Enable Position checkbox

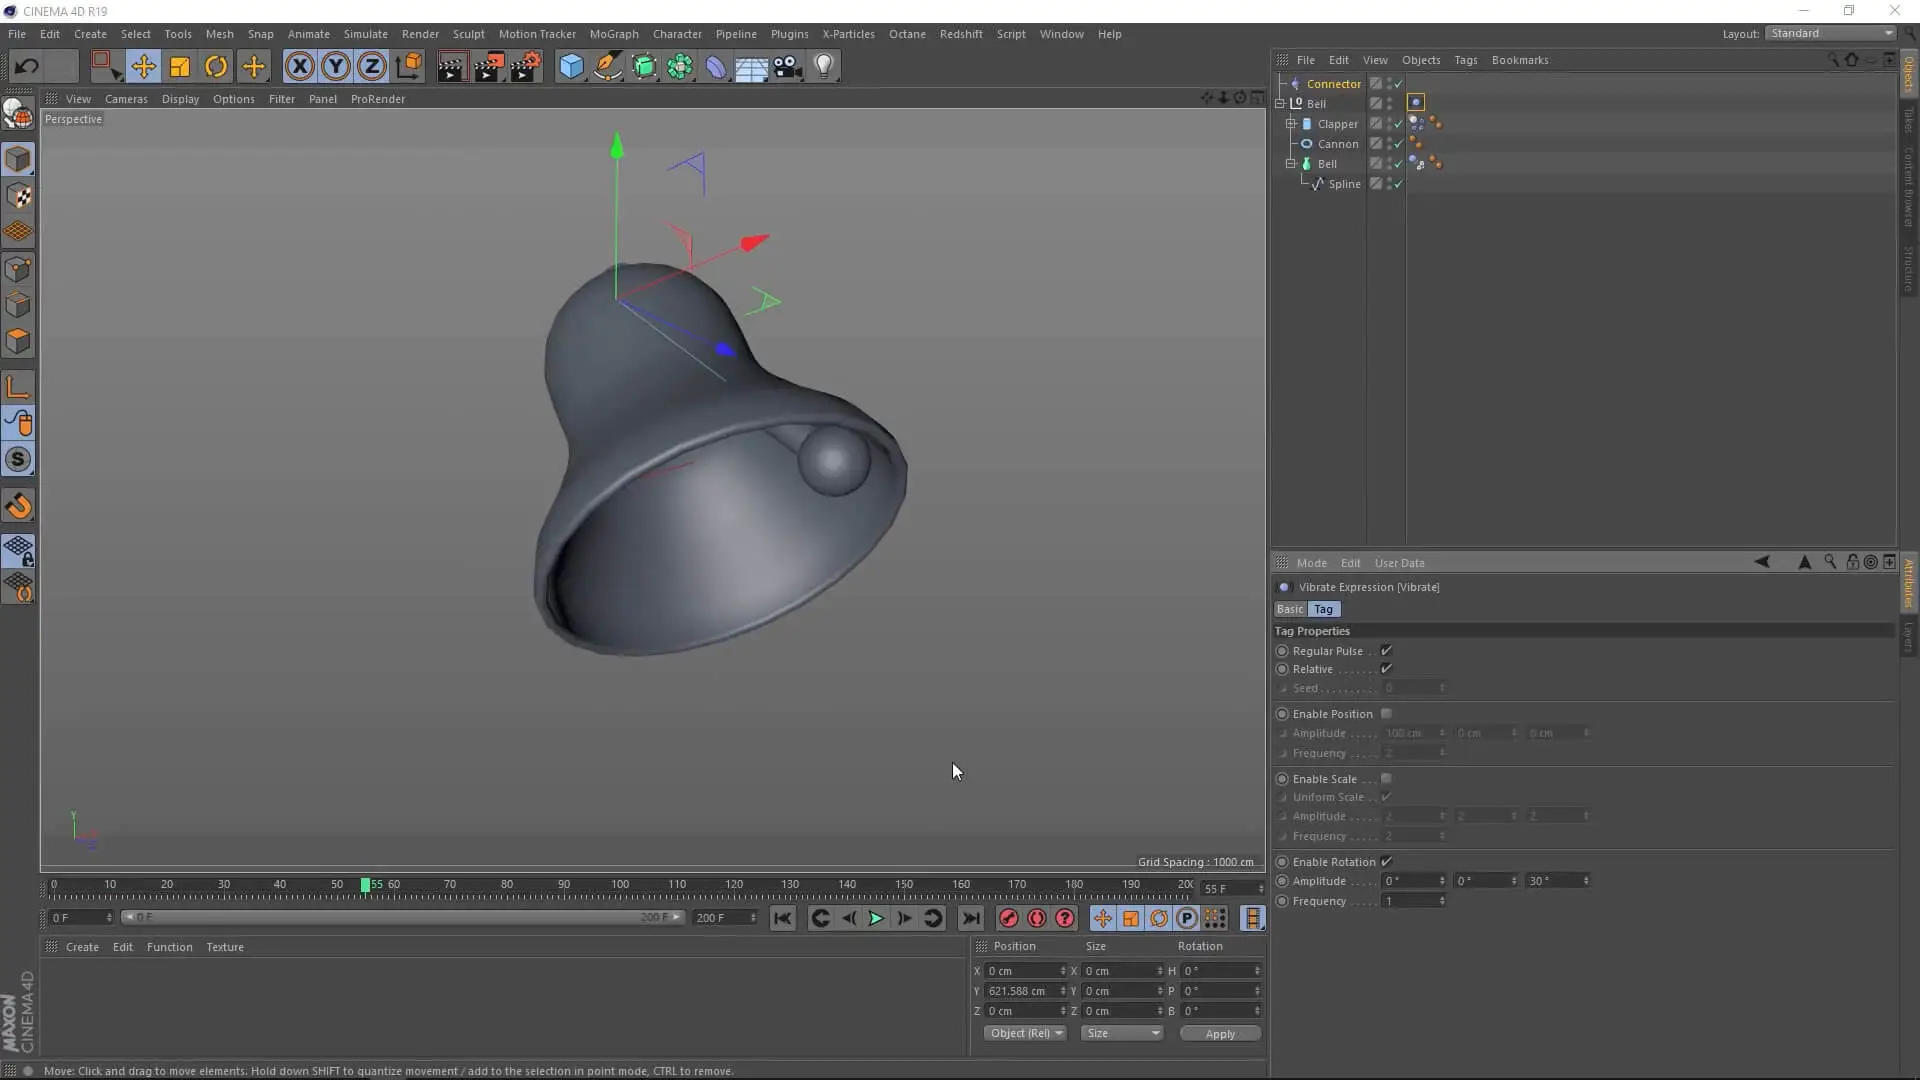coord(1386,714)
